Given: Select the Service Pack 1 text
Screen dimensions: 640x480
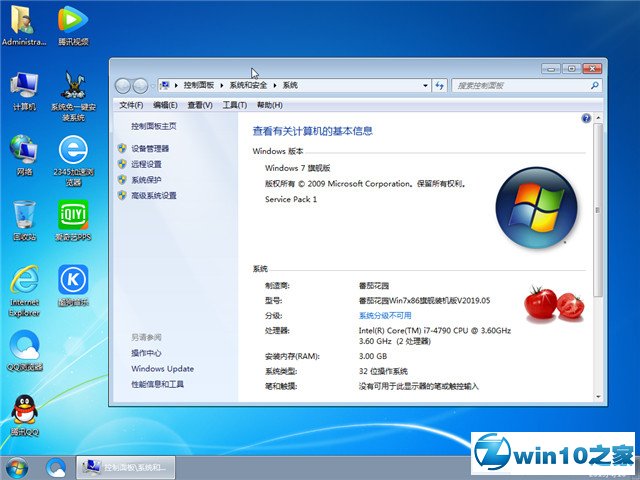Looking at the screenshot, I should click(291, 199).
